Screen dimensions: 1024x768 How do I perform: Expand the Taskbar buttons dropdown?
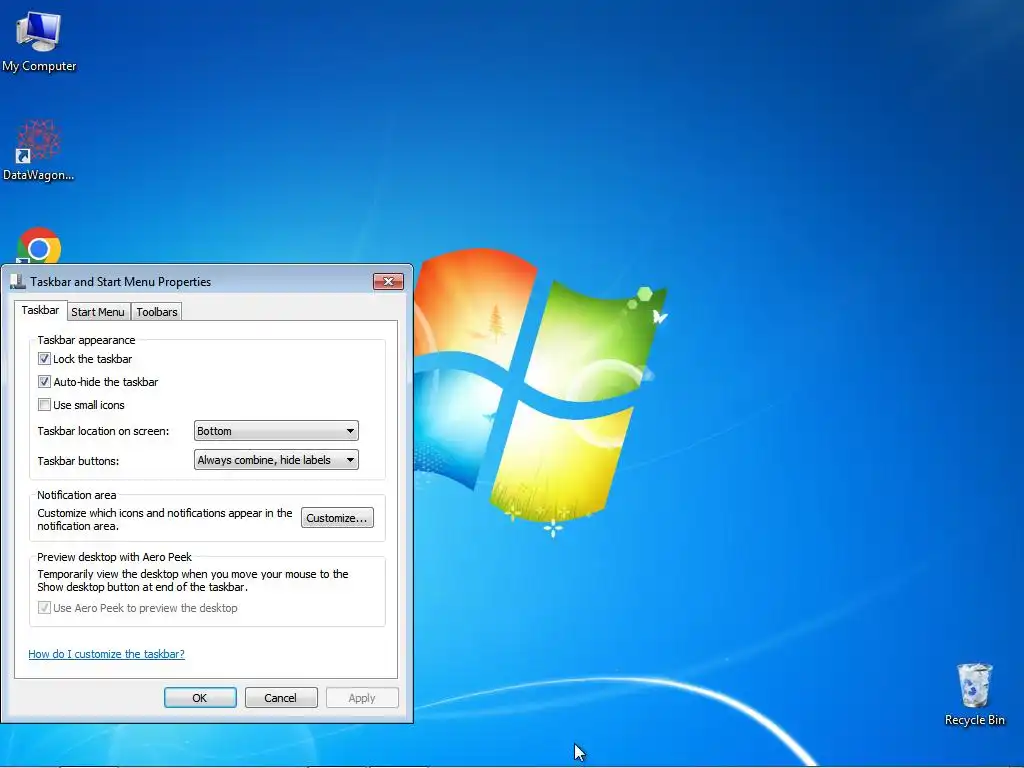click(x=276, y=460)
